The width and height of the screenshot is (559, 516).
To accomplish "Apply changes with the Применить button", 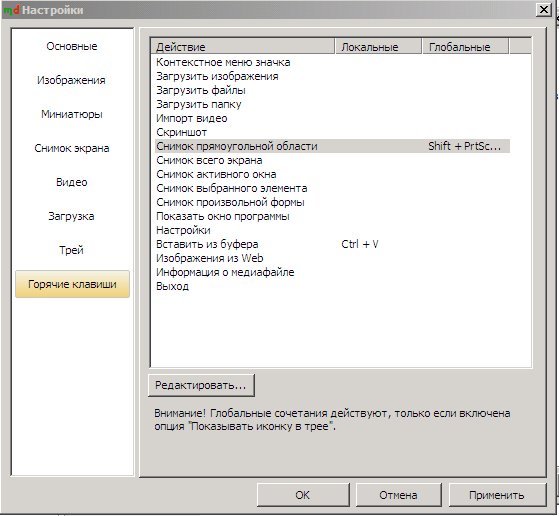I will 497,495.
